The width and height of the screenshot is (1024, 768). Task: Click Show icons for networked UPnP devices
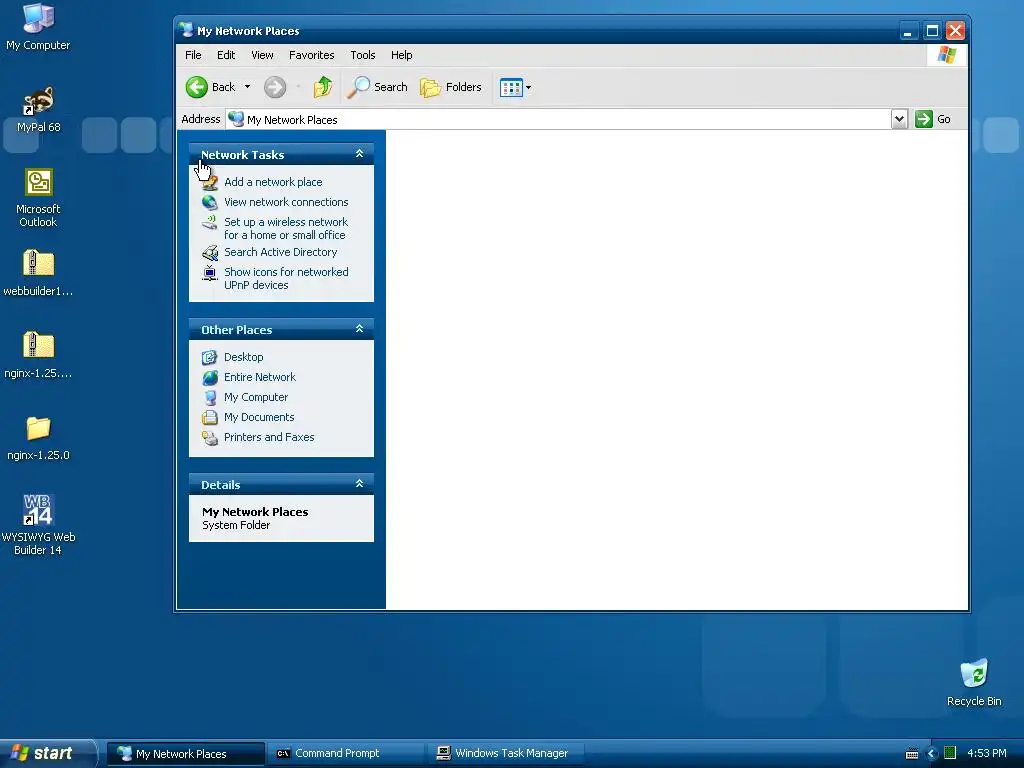click(x=286, y=278)
